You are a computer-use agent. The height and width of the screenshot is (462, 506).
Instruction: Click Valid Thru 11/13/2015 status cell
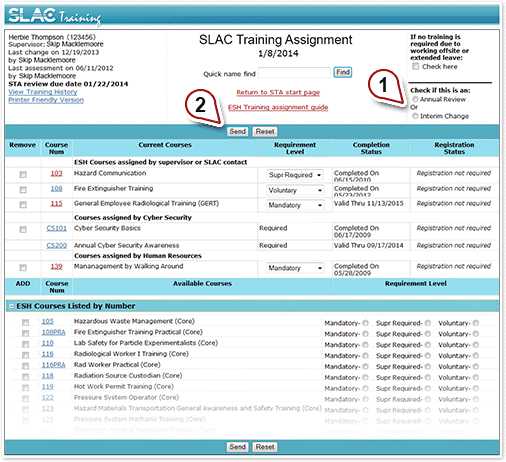(369, 203)
